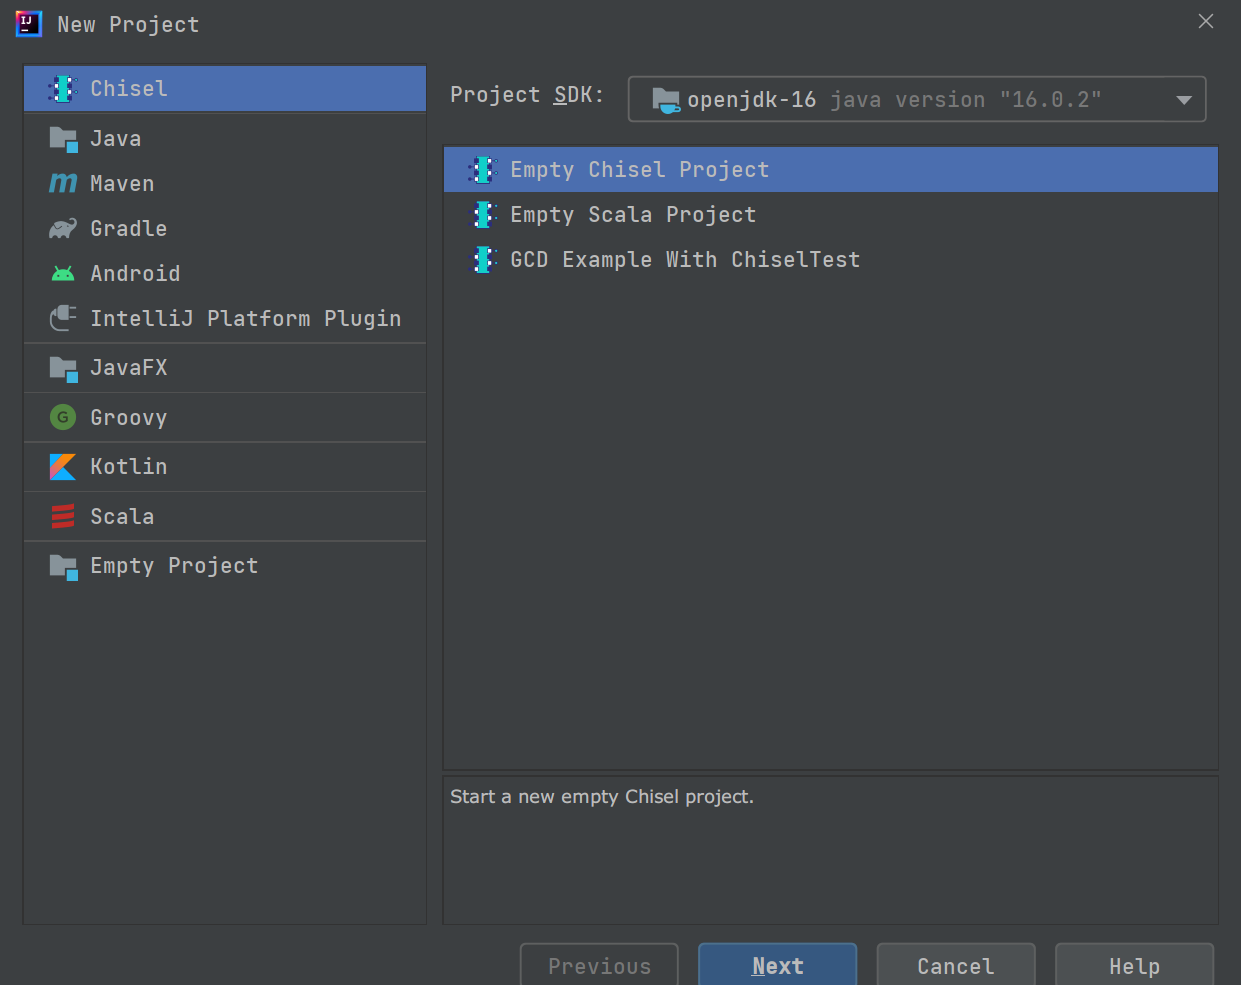The height and width of the screenshot is (985, 1241).
Task: Click the Gradle elephant icon
Action: coord(63,229)
